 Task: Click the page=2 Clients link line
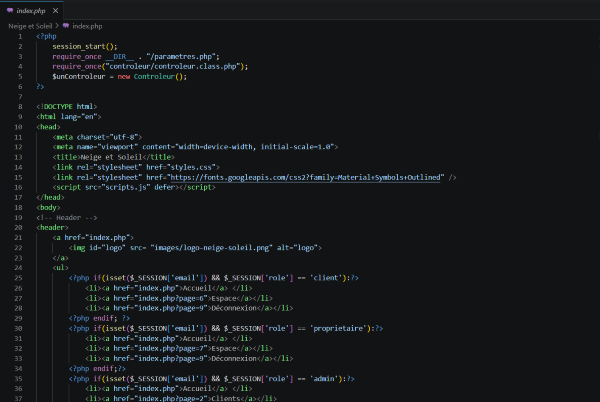[181, 398]
